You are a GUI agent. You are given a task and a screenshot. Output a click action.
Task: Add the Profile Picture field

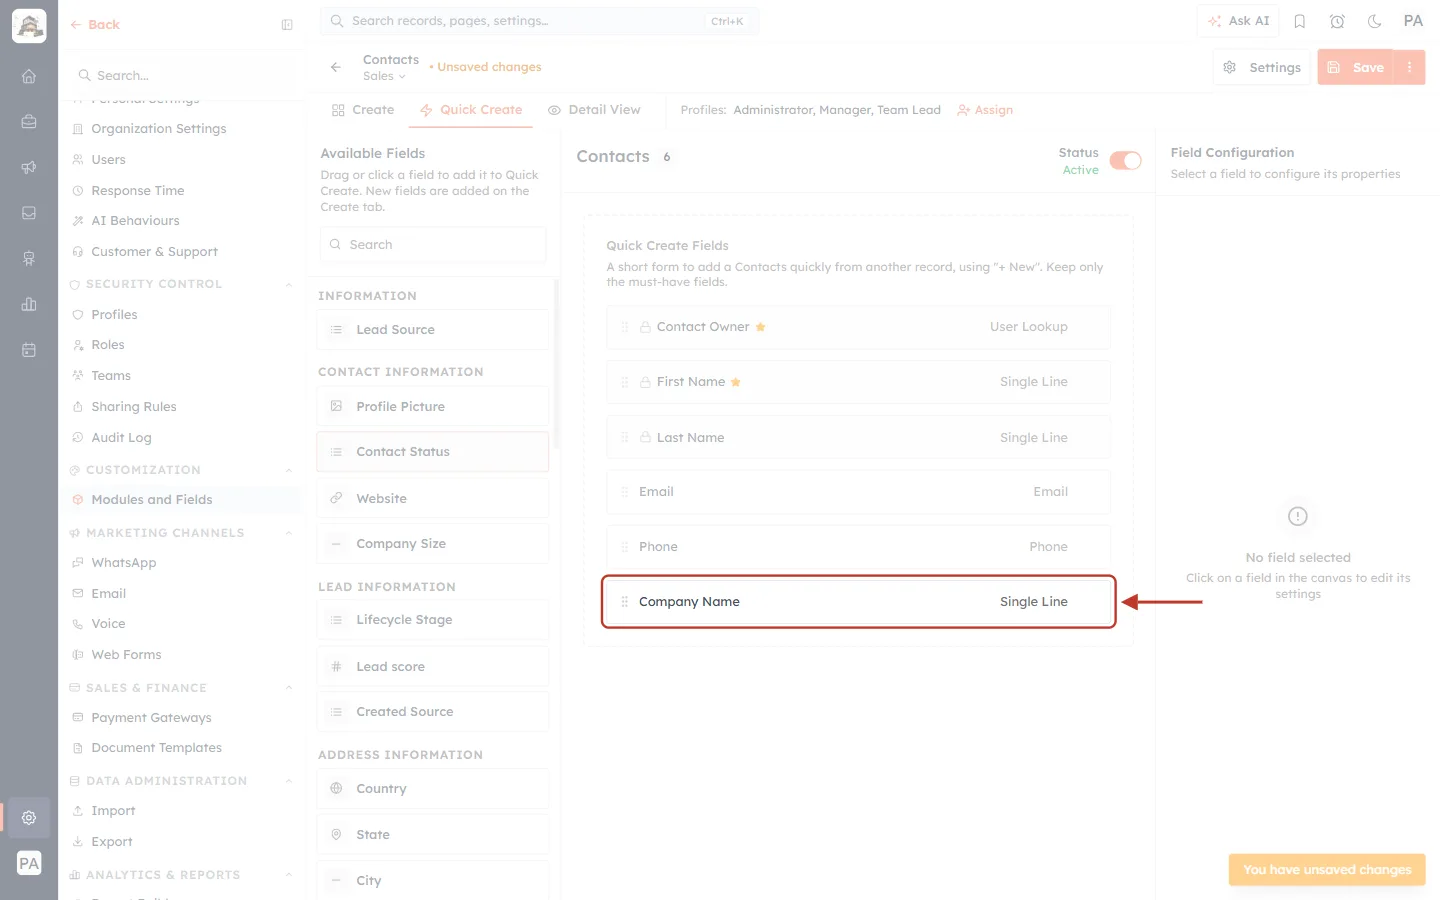433,407
